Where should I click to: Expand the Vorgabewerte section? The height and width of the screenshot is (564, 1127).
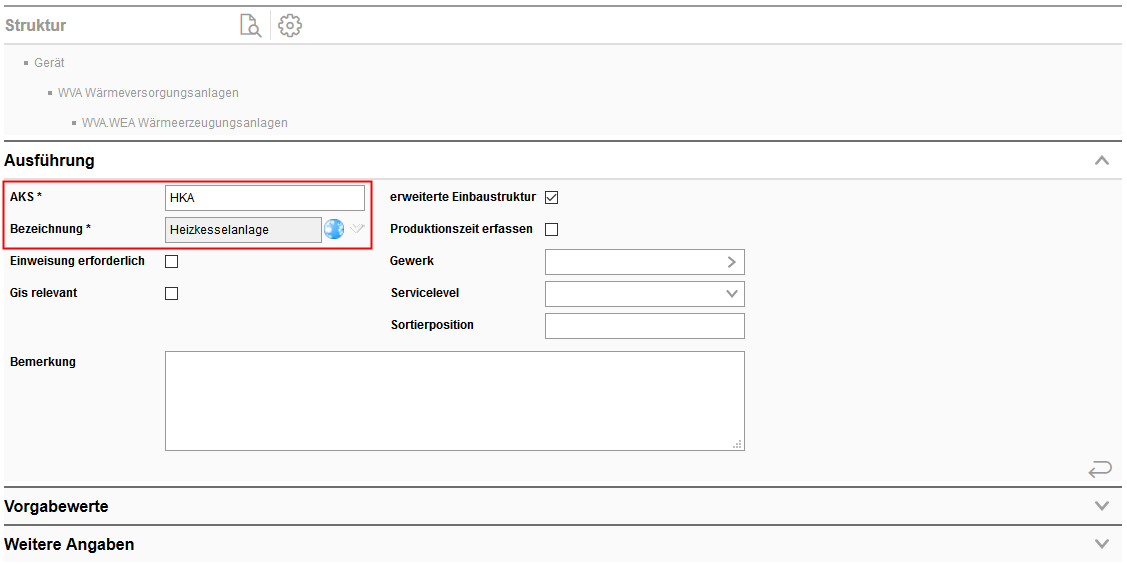click(x=1102, y=506)
